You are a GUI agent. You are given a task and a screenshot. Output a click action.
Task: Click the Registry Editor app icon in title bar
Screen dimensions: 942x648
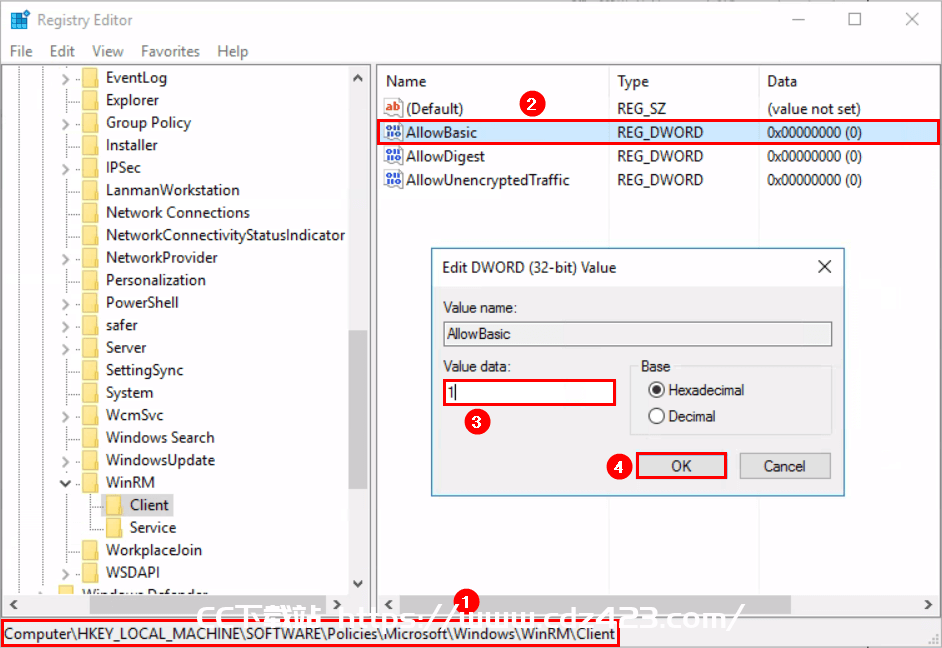pos(20,19)
